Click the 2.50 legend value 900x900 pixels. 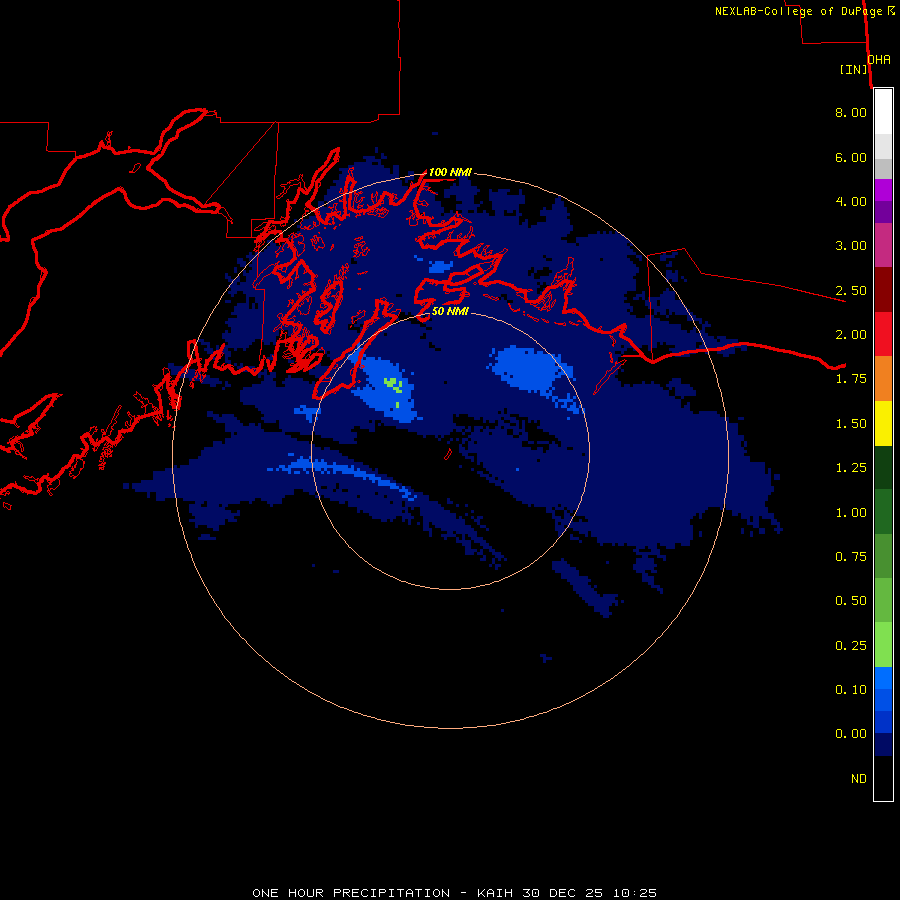[851, 290]
